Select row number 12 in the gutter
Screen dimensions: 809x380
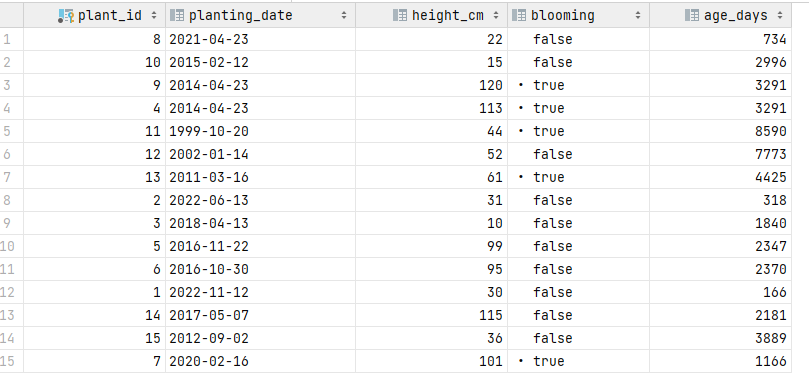click(x=8, y=292)
